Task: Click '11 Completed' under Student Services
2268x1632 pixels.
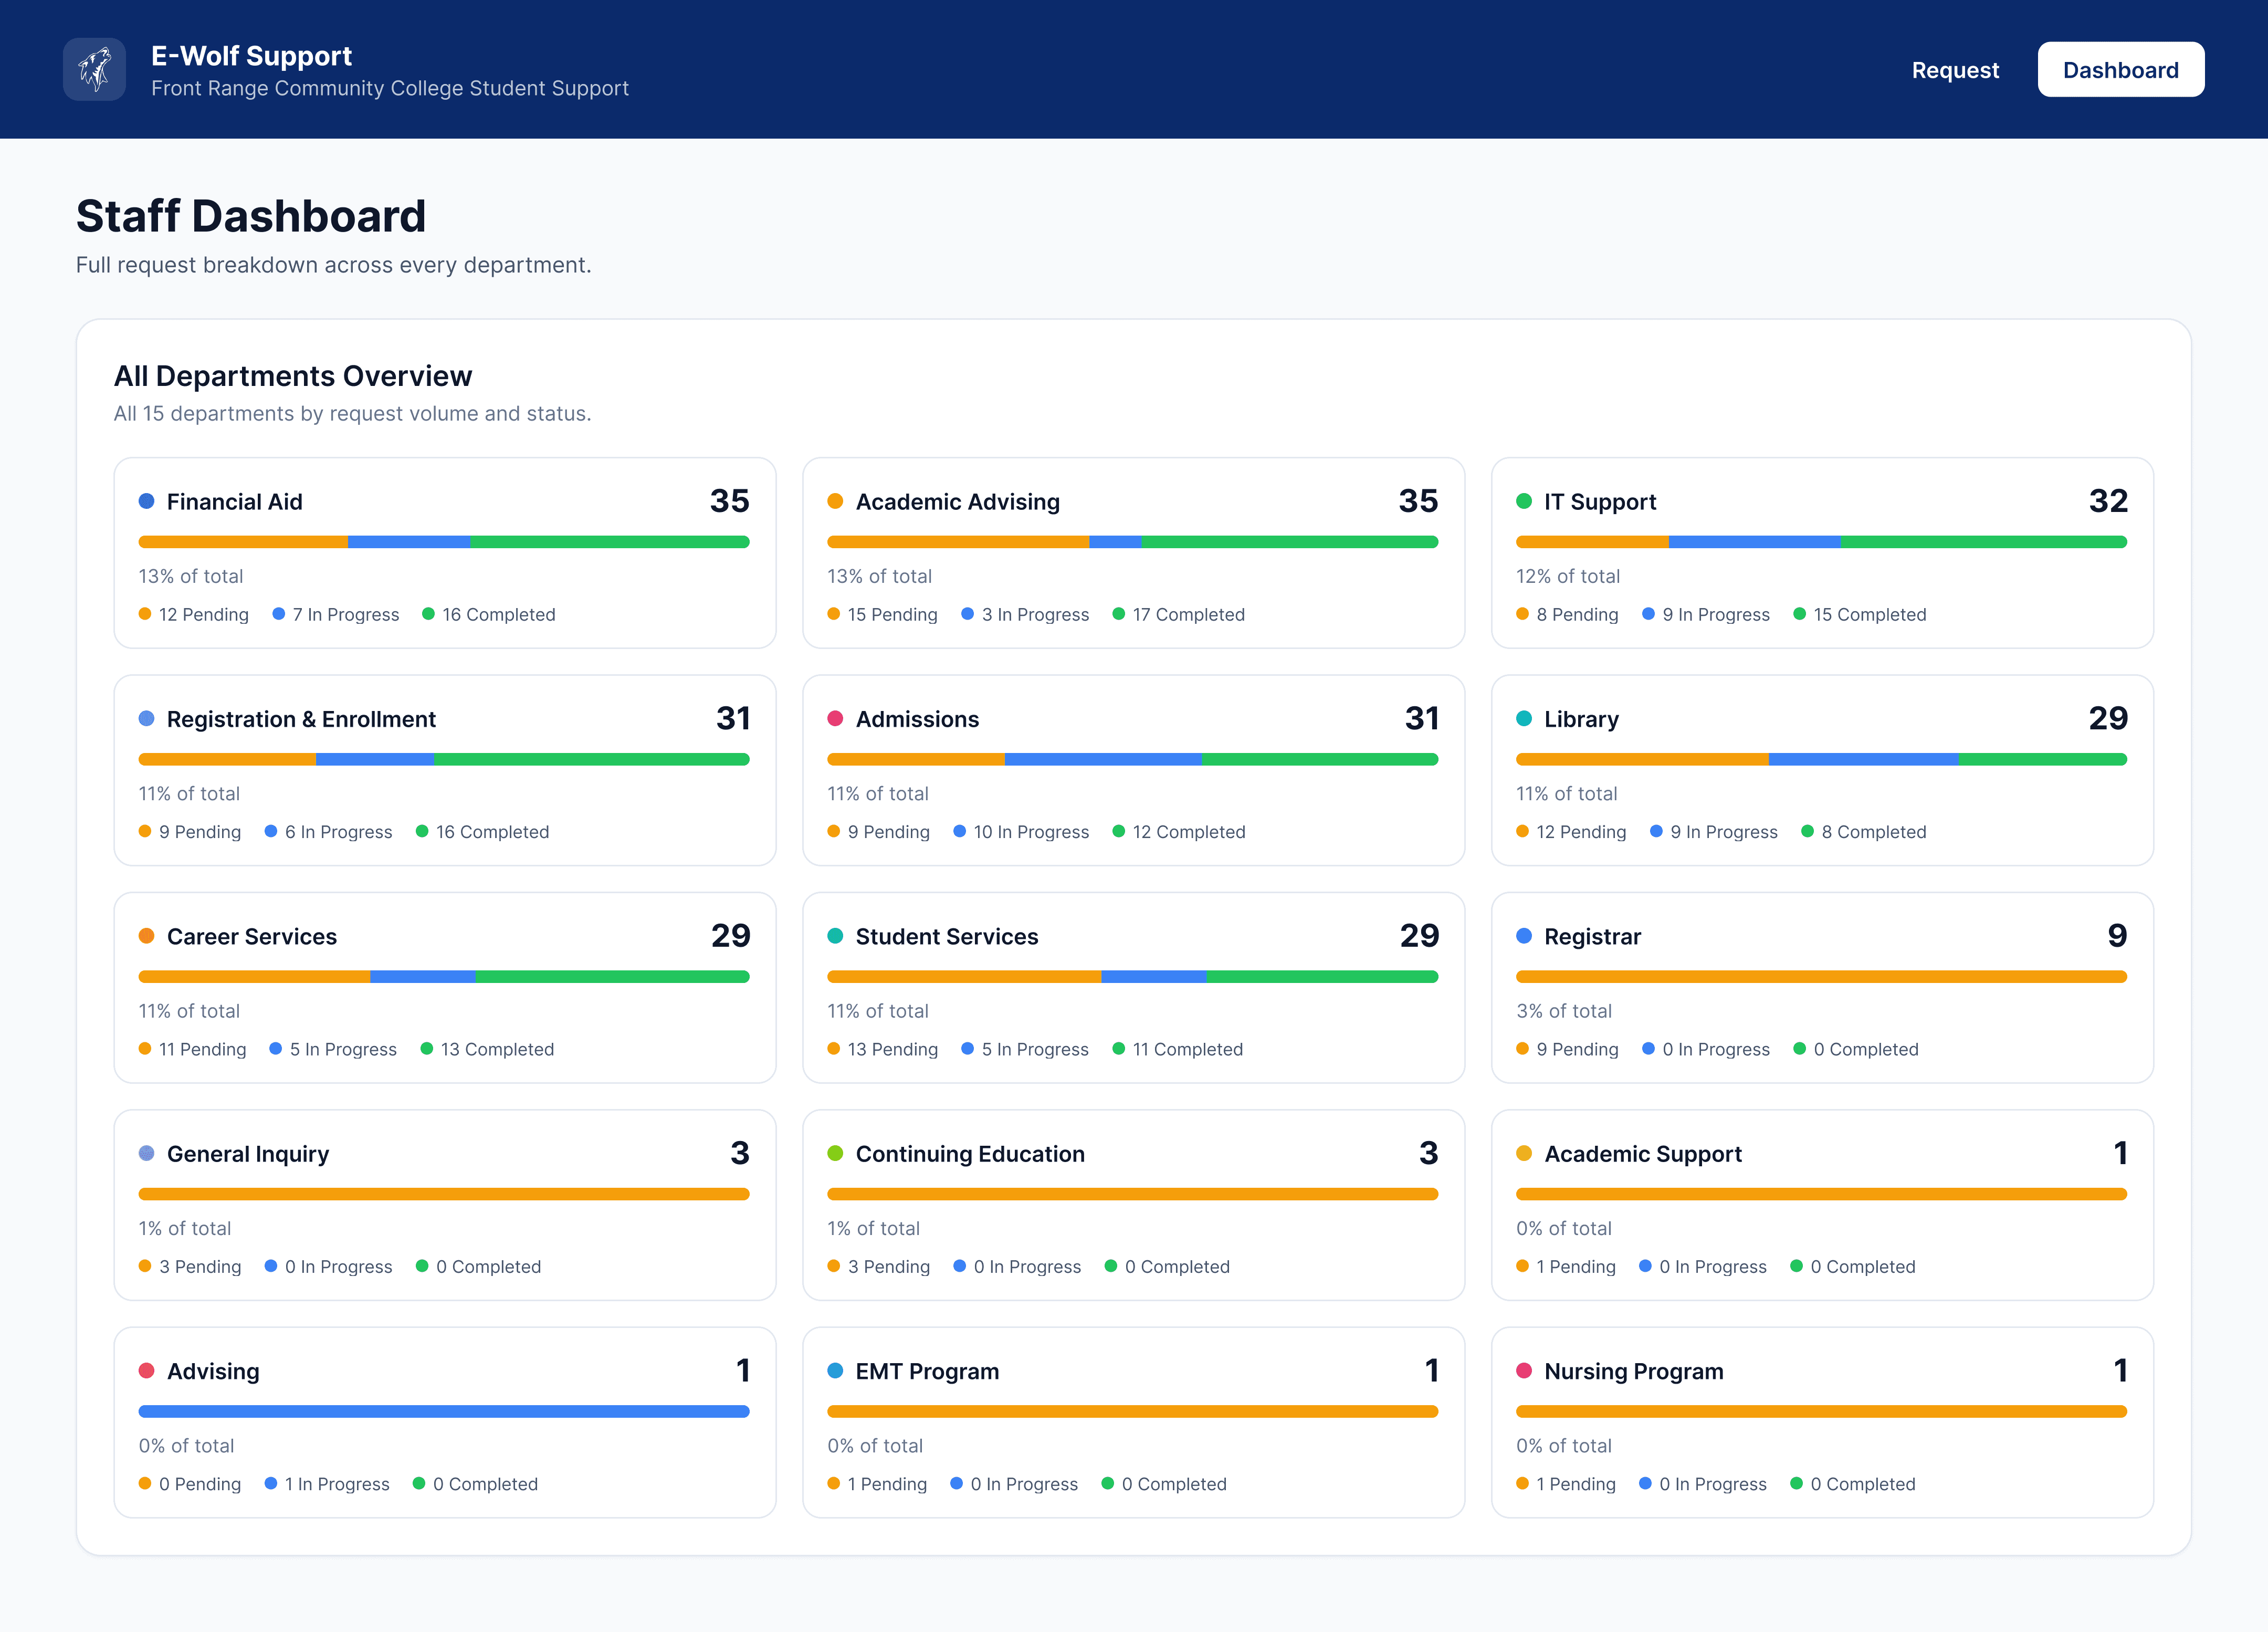Action: pos(1178,1049)
